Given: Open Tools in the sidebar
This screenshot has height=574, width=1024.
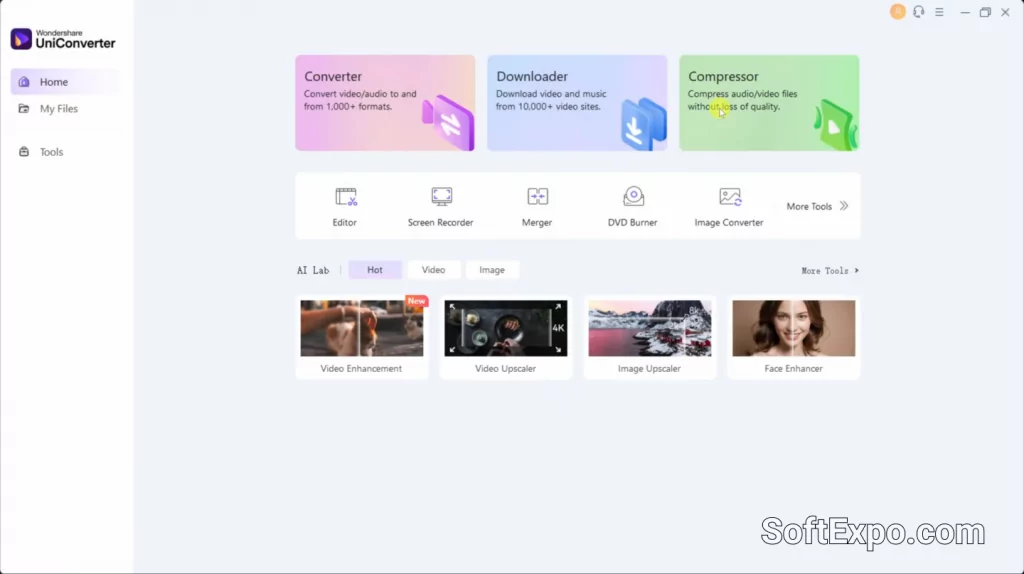Looking at the screenshot, I should 51,152.
